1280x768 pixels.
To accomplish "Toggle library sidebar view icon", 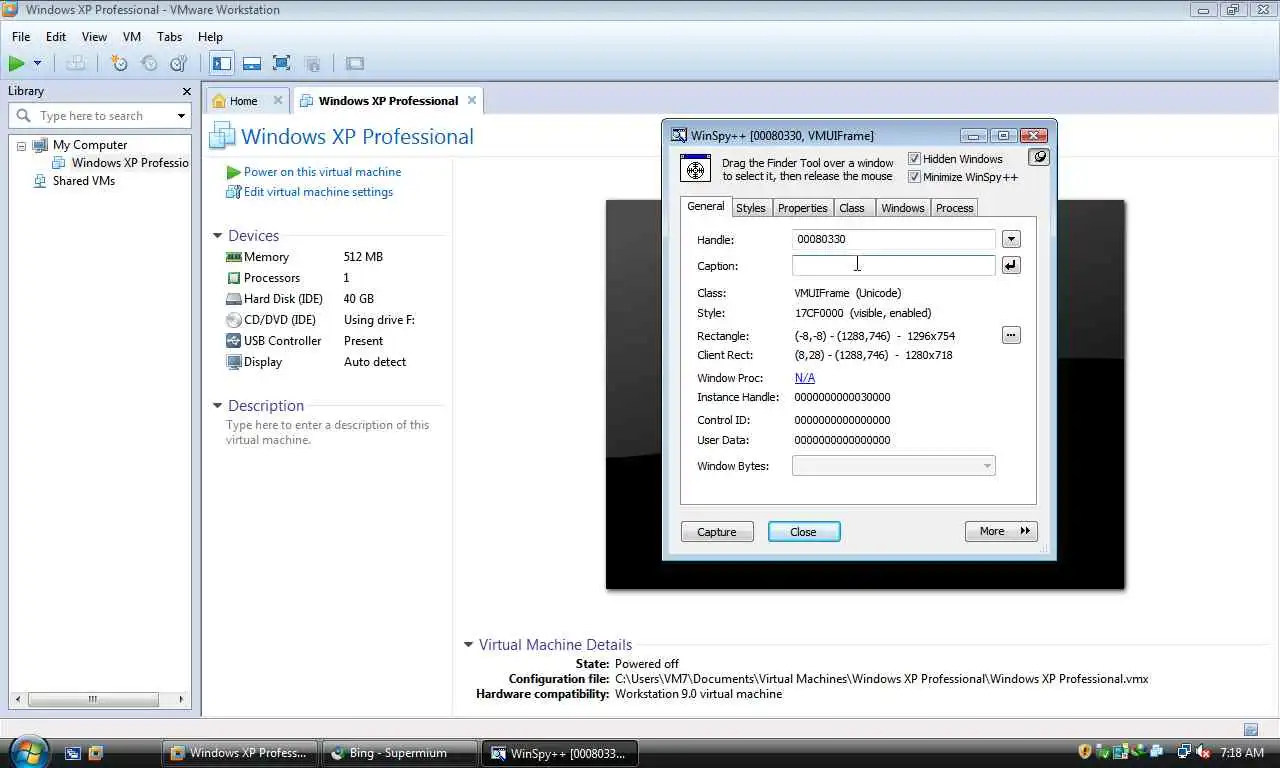I will point(222,63).
